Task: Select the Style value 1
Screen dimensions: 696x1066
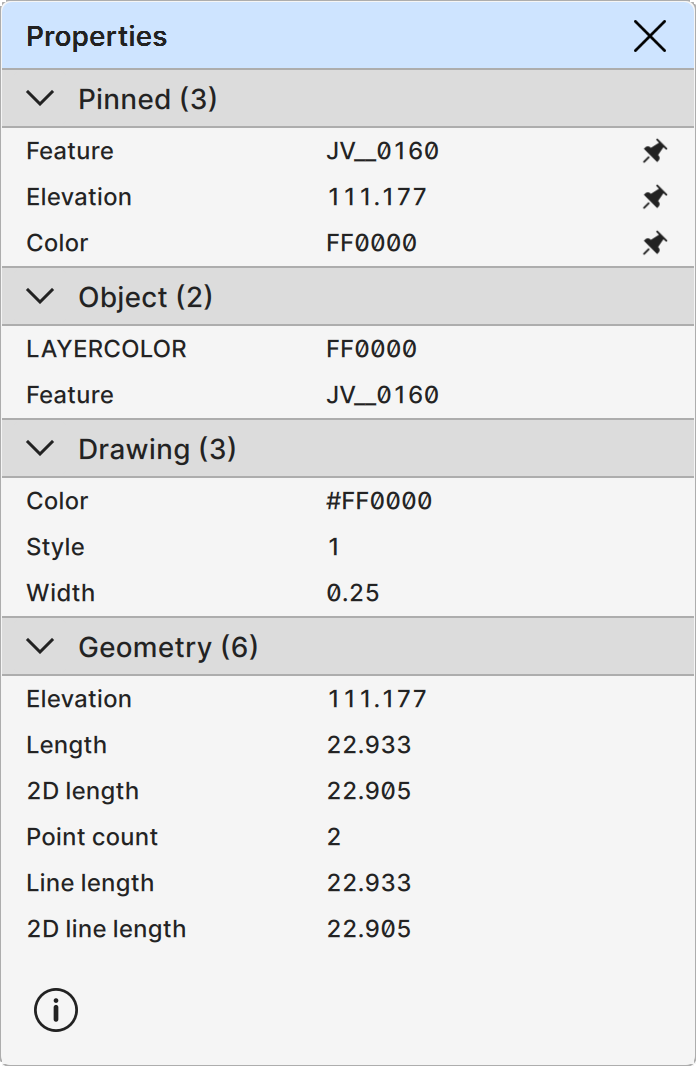Action: click(x=334, y=547)
